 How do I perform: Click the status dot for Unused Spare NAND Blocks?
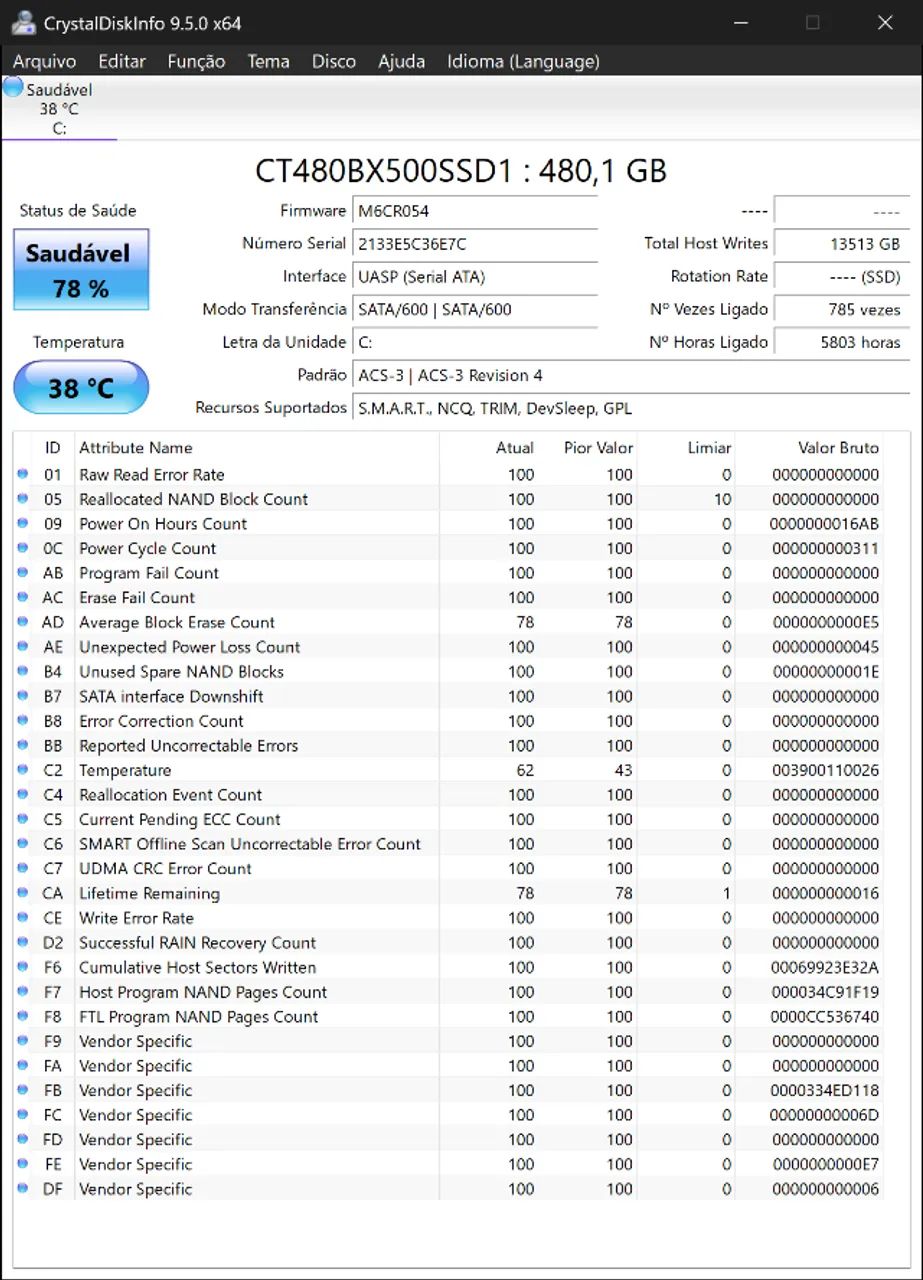tap(22, 671)
